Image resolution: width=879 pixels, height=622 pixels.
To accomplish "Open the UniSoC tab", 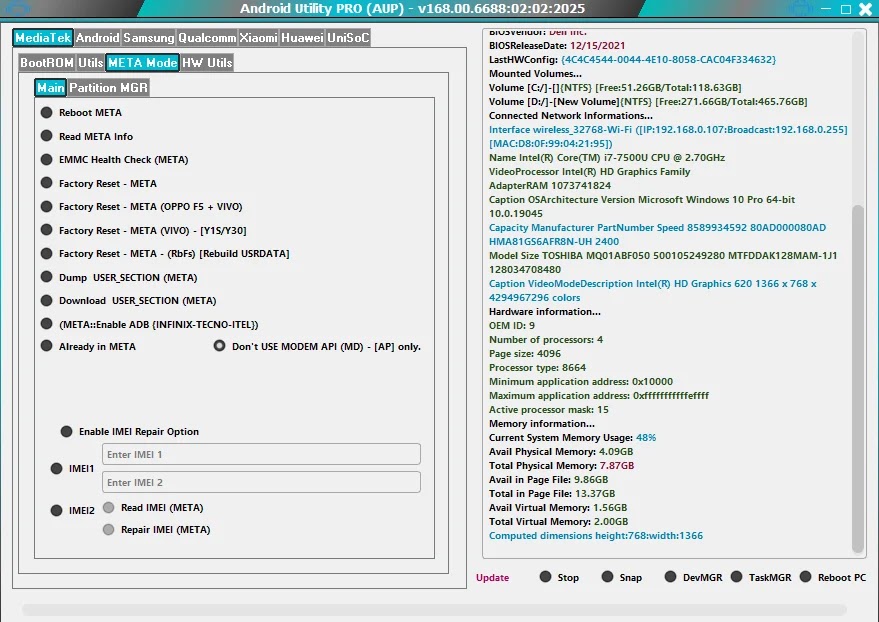I will pyautogui.click(x=348, y=38).
